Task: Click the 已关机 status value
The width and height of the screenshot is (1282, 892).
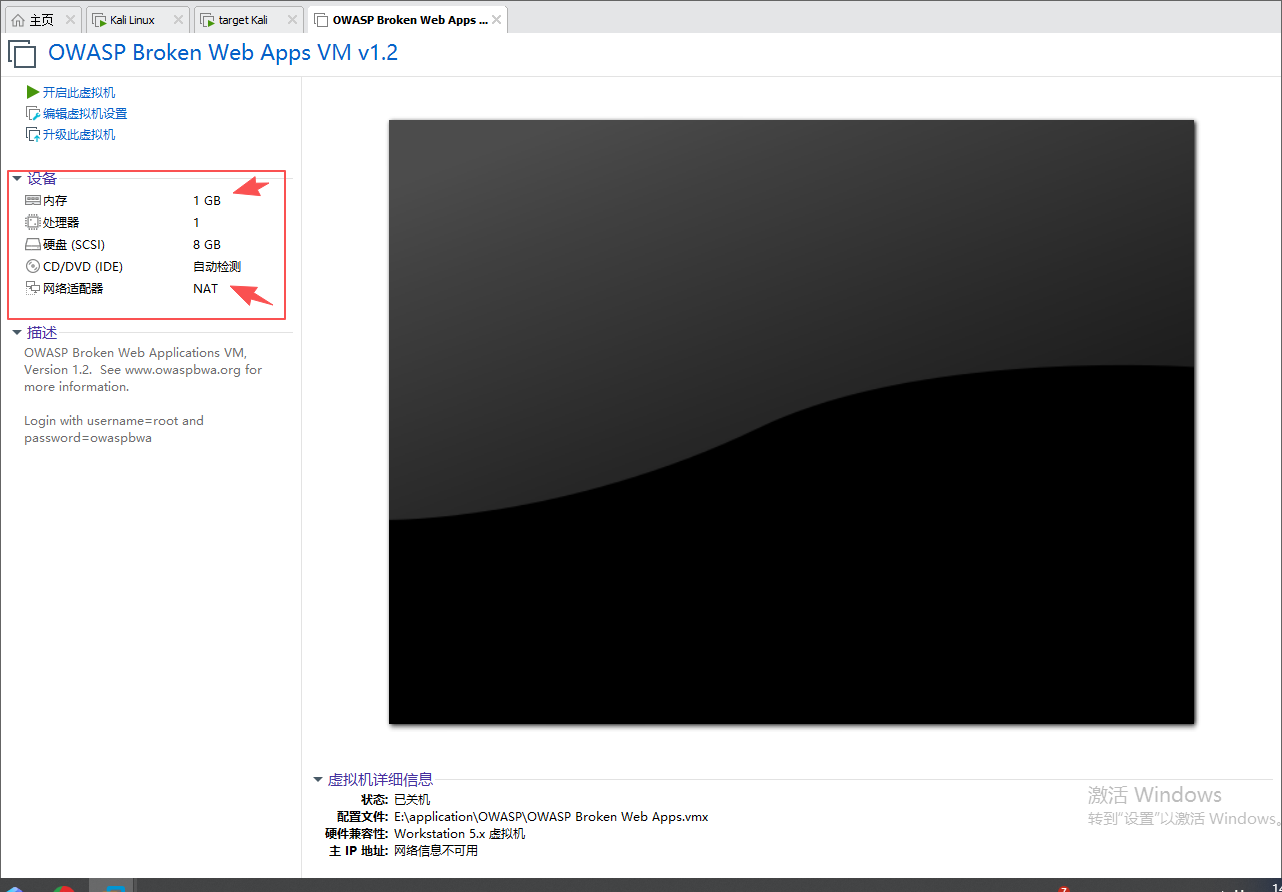Action: 412,800
